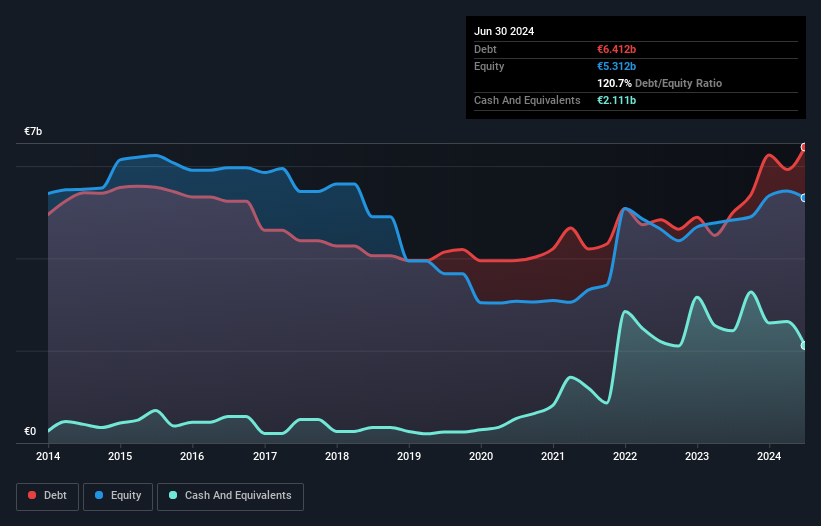The width and height of the screenshot is (821, 526).
Task: Click the €2.111b cash value
Action: (x=616, y=100)
